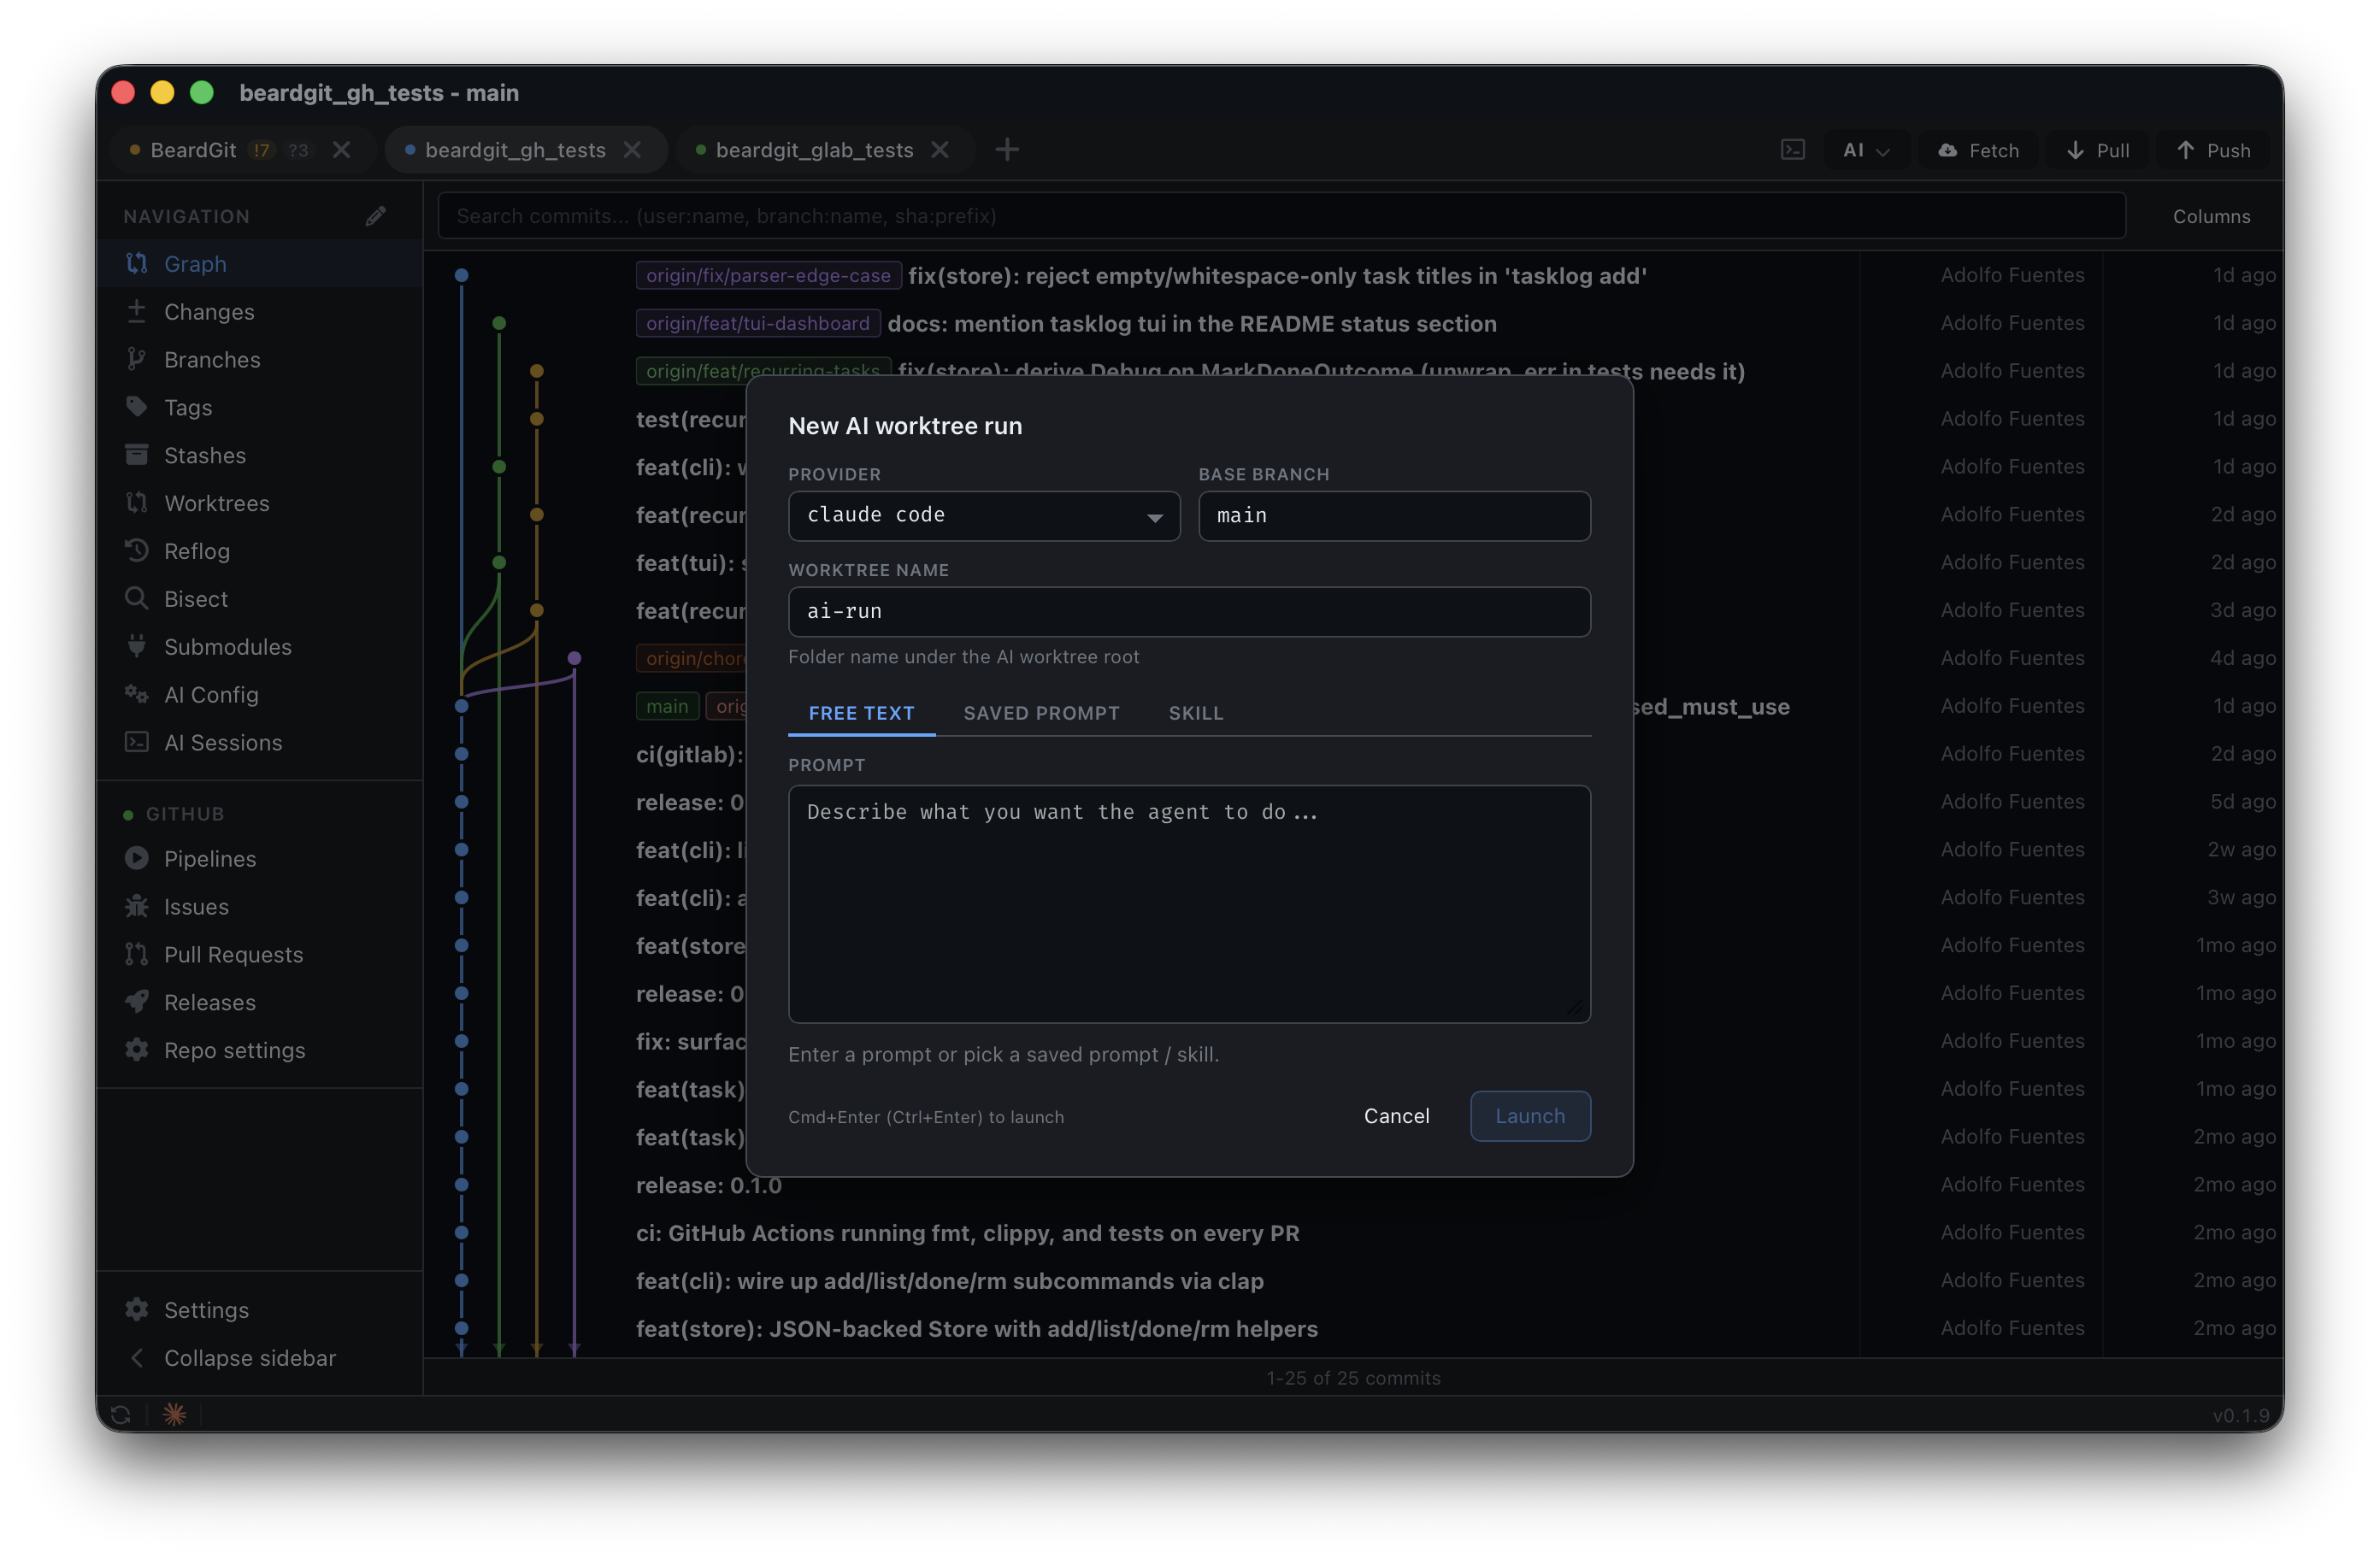Select commit 'docs: mention tasklog tui in README'
This screenshot has width=2380, height=1559.
(1192, 324)
